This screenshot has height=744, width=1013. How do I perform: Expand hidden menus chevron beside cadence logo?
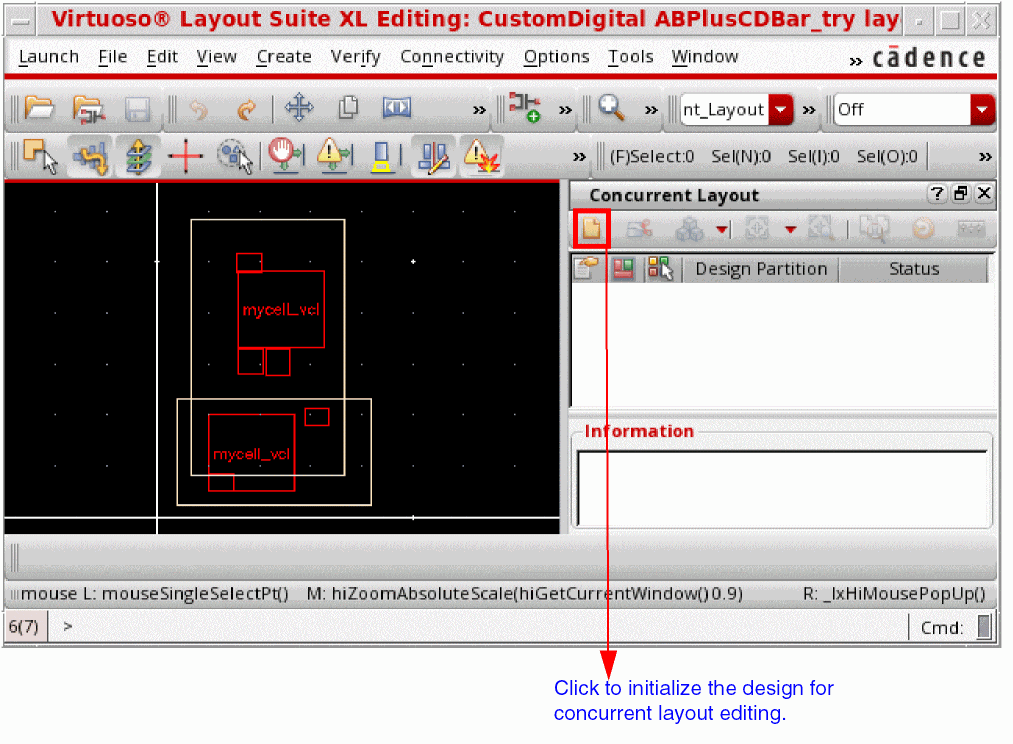coord(855,61)
